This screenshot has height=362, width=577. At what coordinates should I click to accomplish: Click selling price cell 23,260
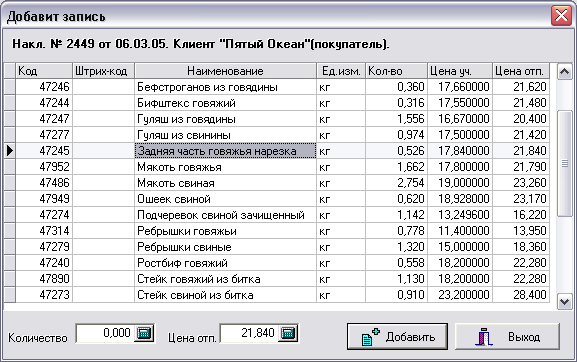coord(521,183)
